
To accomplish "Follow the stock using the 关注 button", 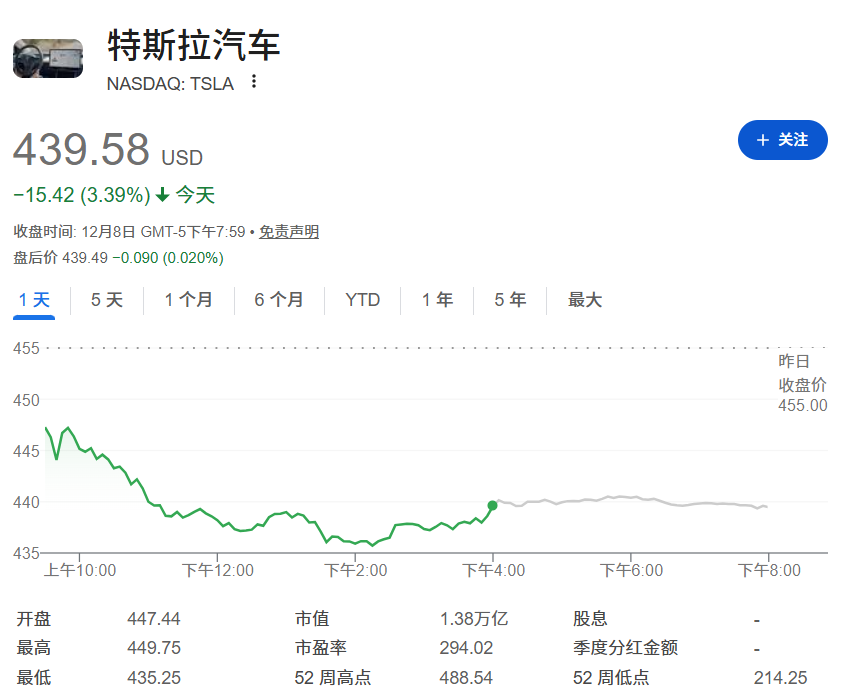I will click(x=783, y=140).
